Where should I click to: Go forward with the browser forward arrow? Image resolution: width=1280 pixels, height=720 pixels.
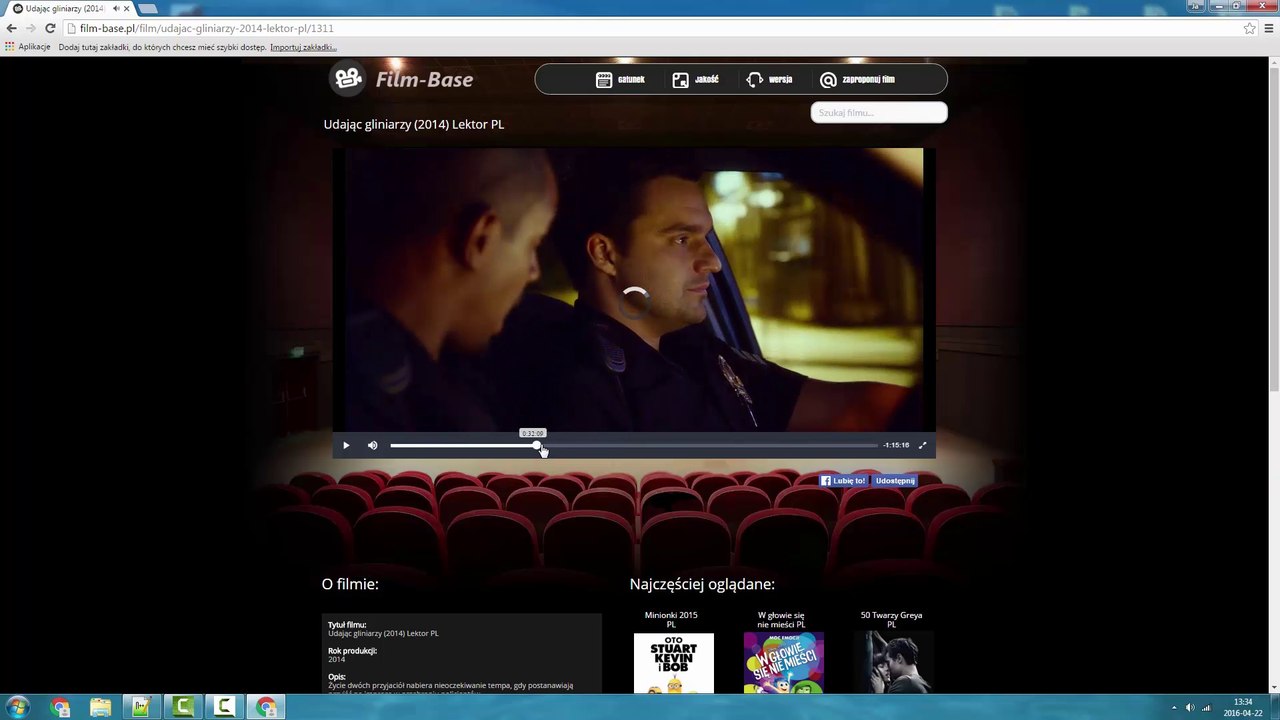30,28
